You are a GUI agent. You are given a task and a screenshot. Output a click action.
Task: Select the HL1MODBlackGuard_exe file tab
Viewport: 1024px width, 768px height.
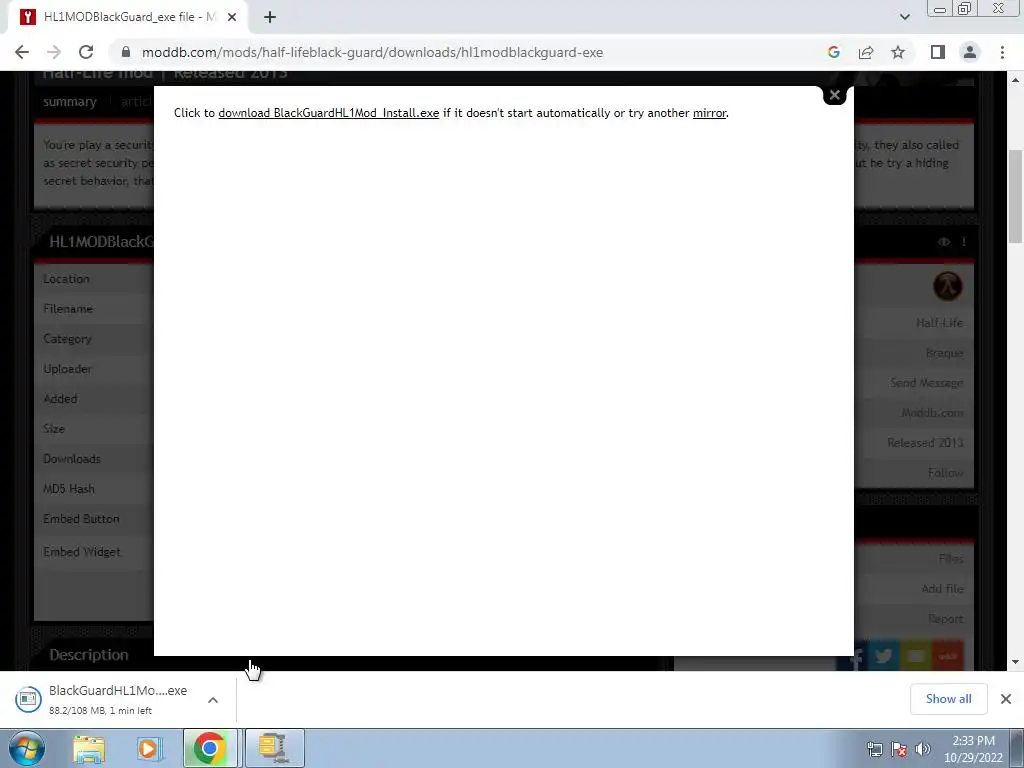(x=127, y=17)
